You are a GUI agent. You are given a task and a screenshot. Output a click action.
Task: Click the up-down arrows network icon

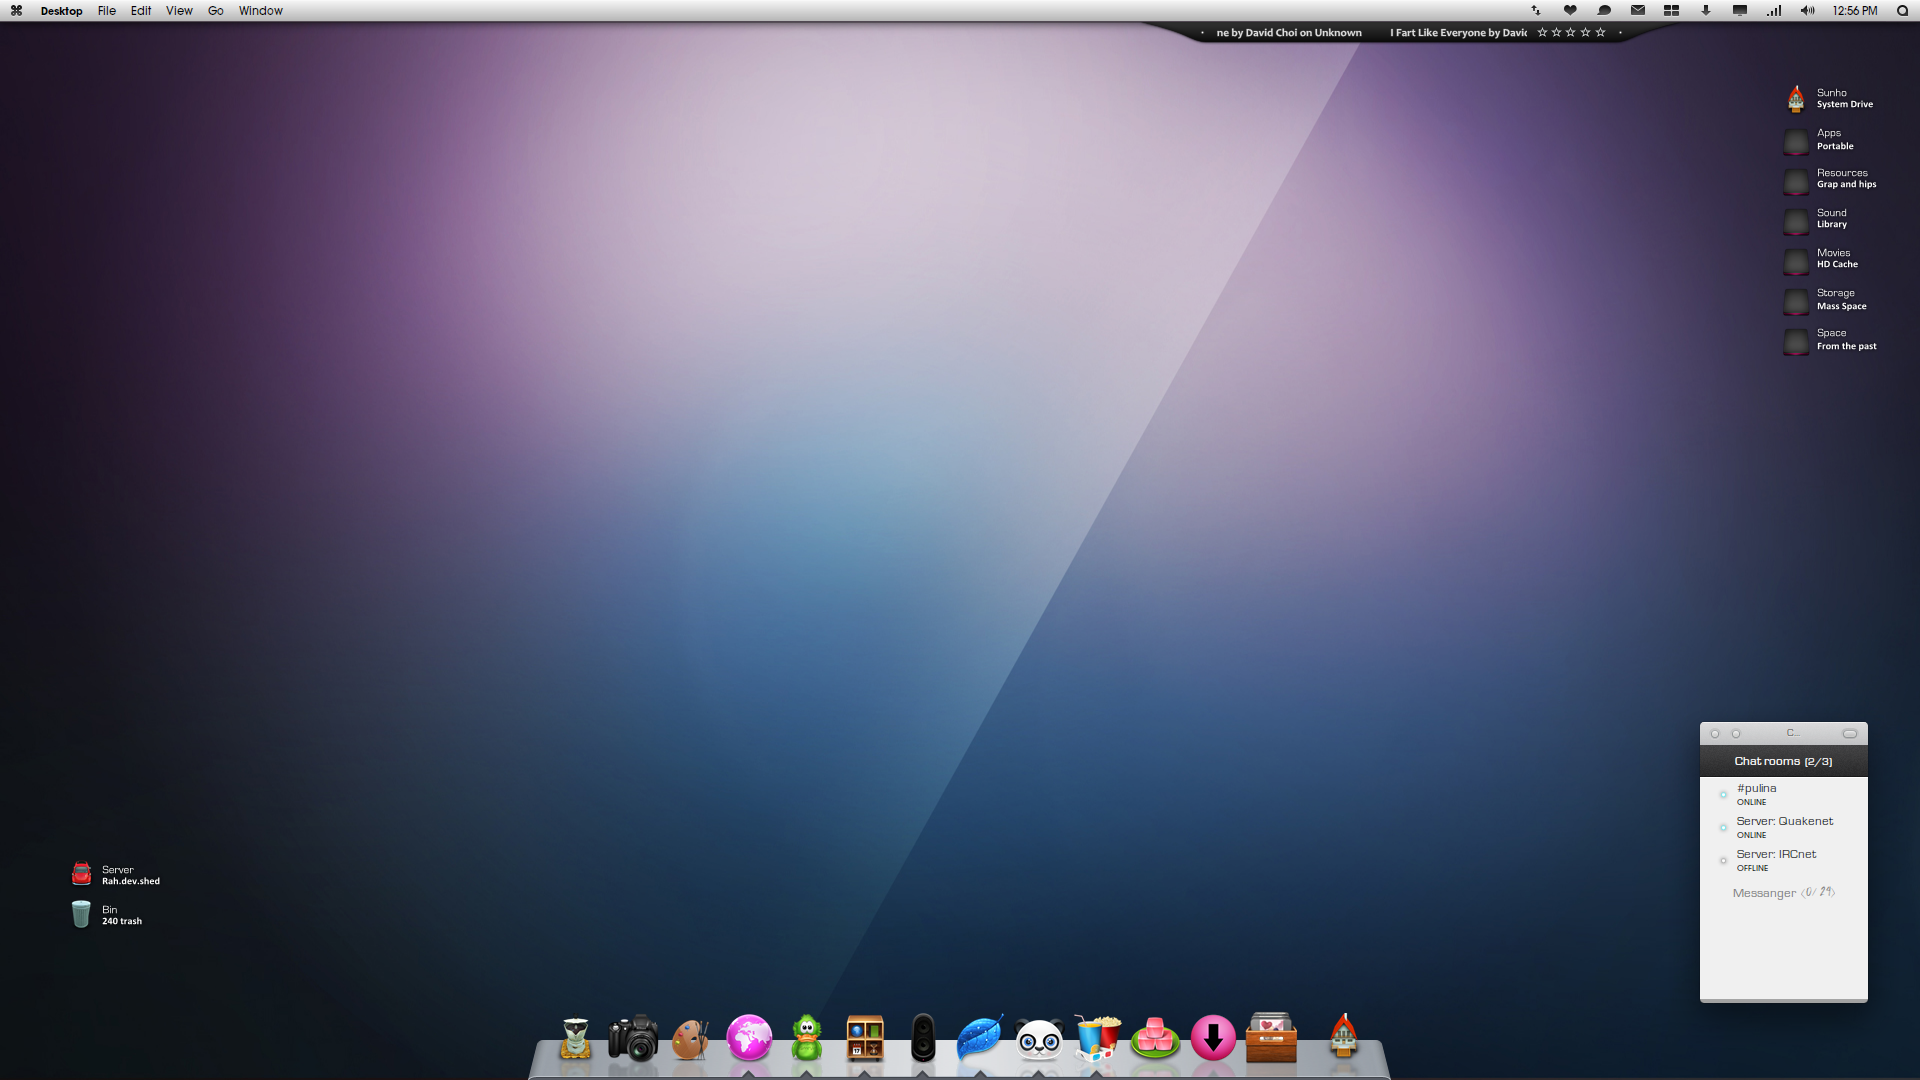pyautogui.click(x=1536, y=11)
